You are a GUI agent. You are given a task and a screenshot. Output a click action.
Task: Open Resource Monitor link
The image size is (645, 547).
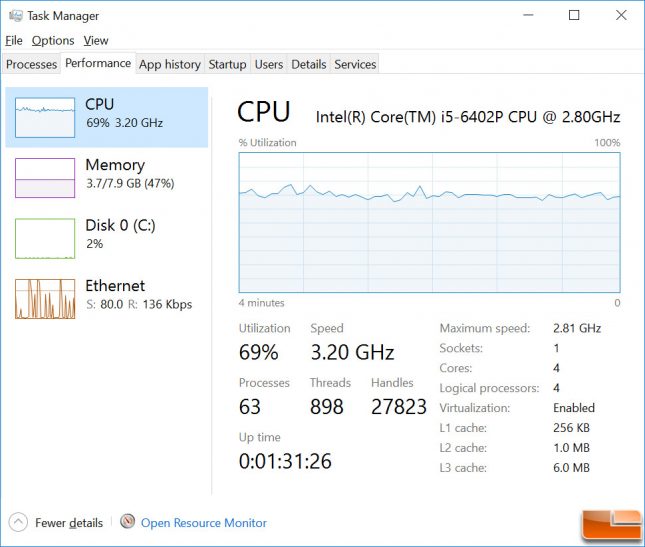[x=204, y=523]
